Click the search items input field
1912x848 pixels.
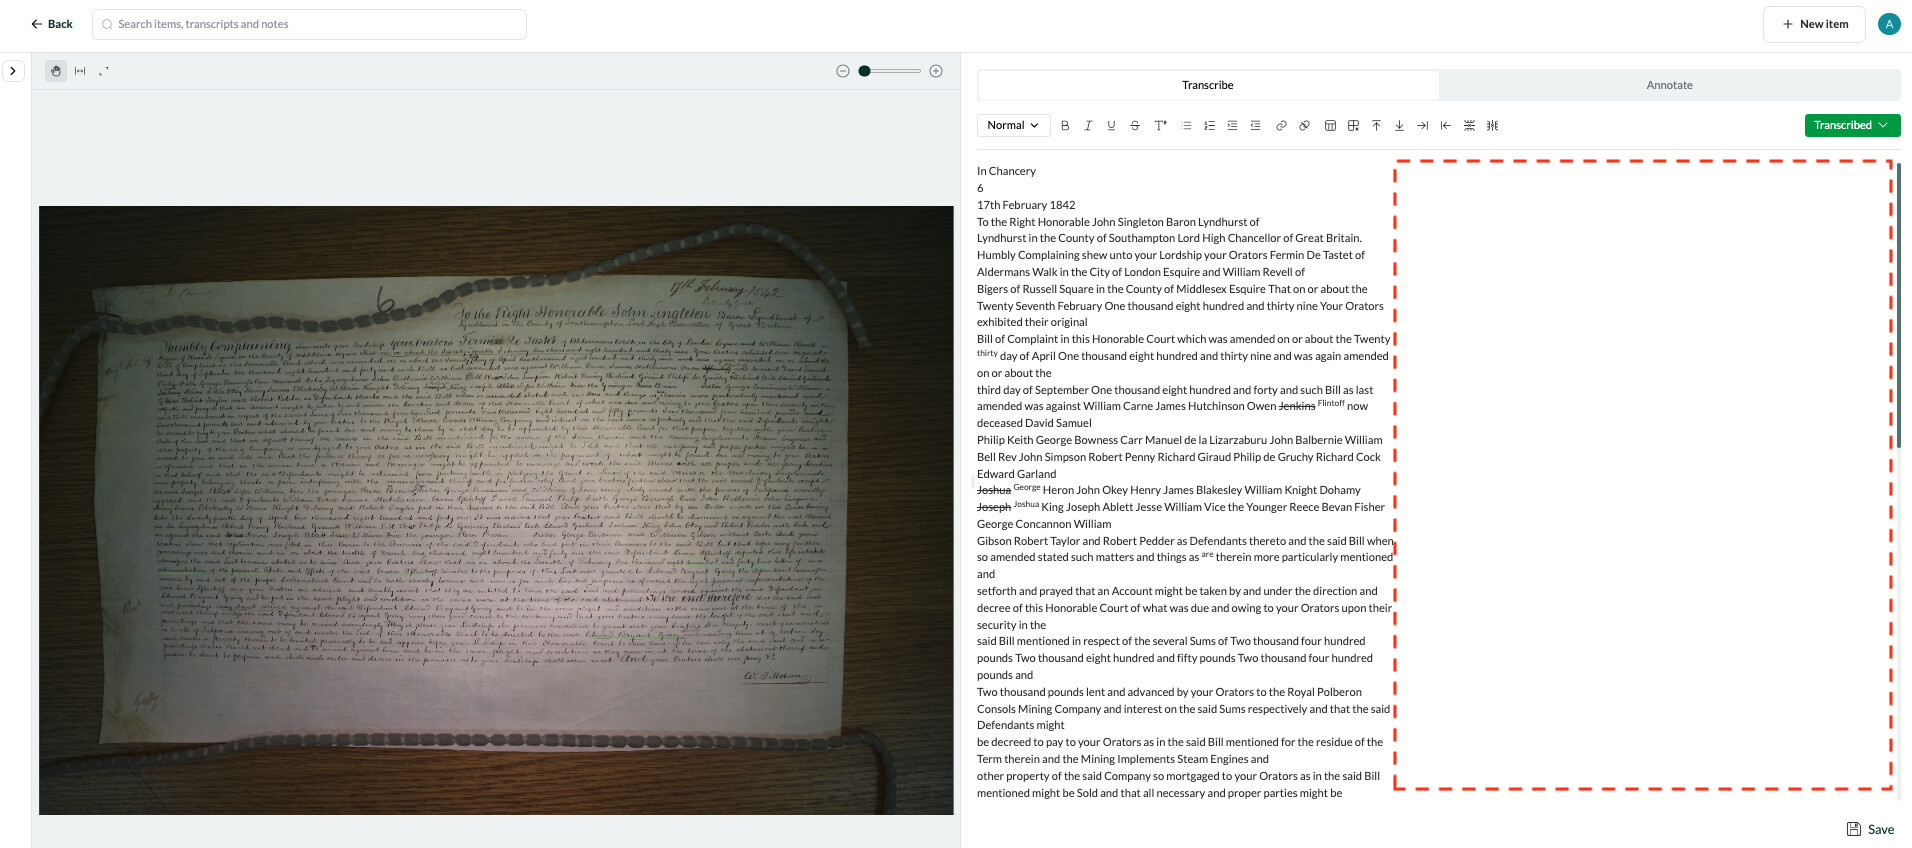[309, 24]
